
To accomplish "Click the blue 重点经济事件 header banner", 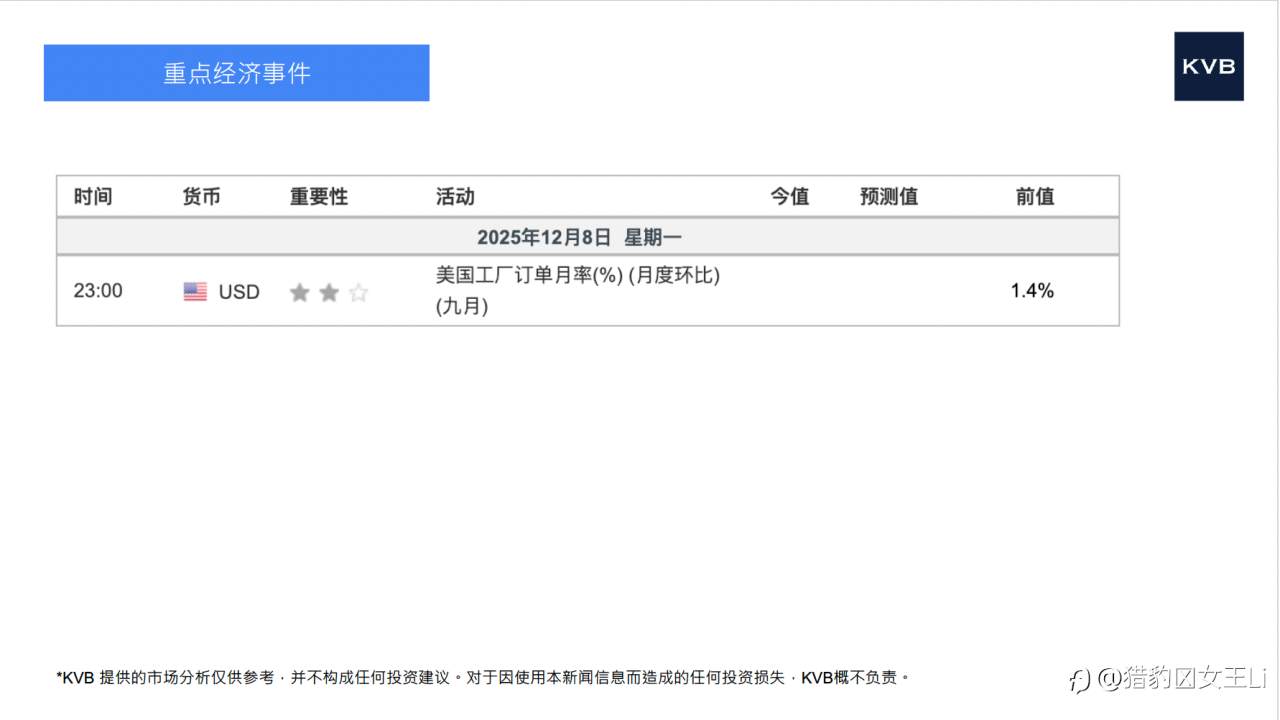I will point(236,72).
